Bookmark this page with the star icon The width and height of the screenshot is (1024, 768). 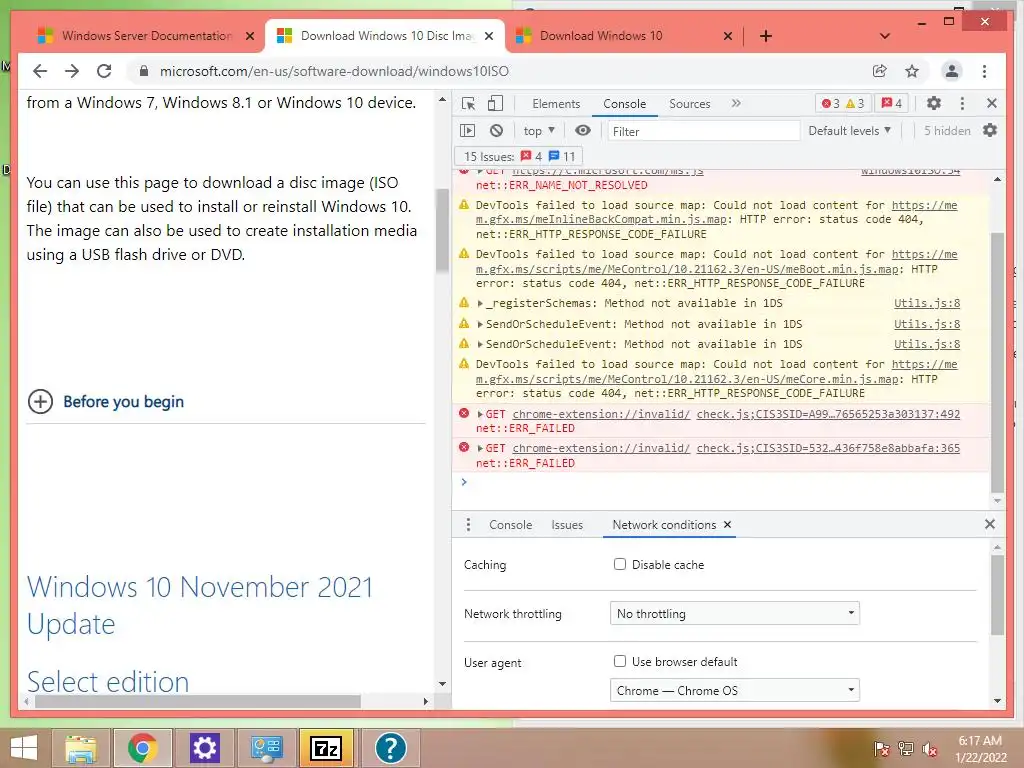pos(912,71)
